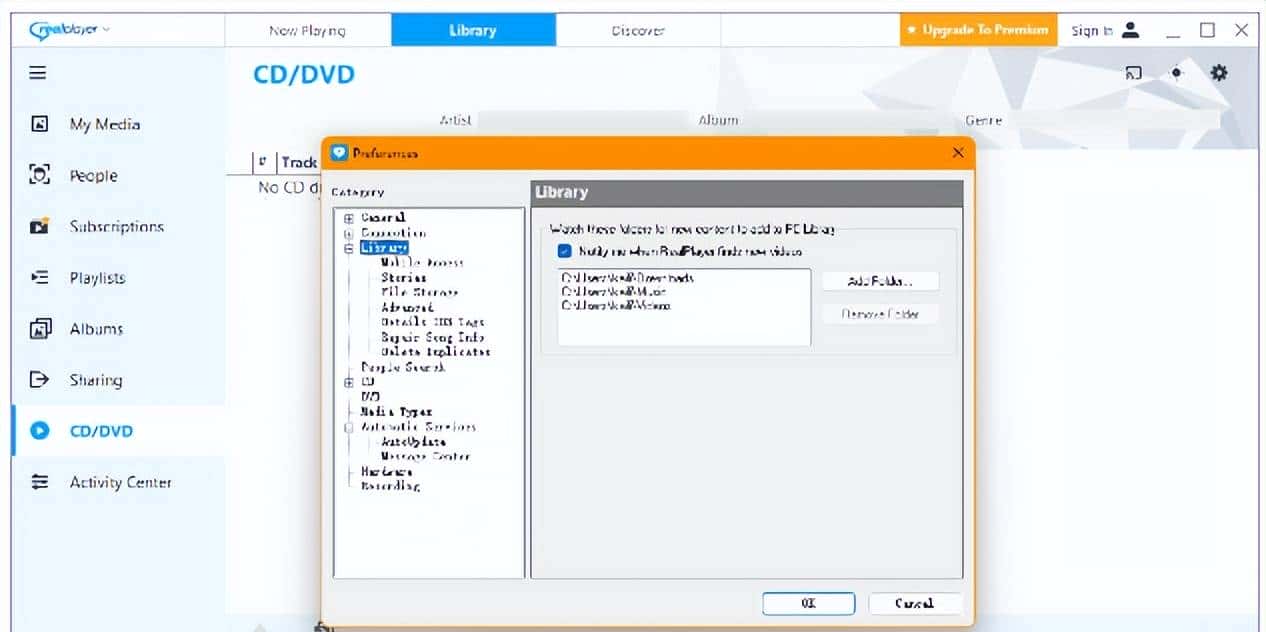Click the Track column header
The width and height of the screenshot is (1266, 632).
299,162
